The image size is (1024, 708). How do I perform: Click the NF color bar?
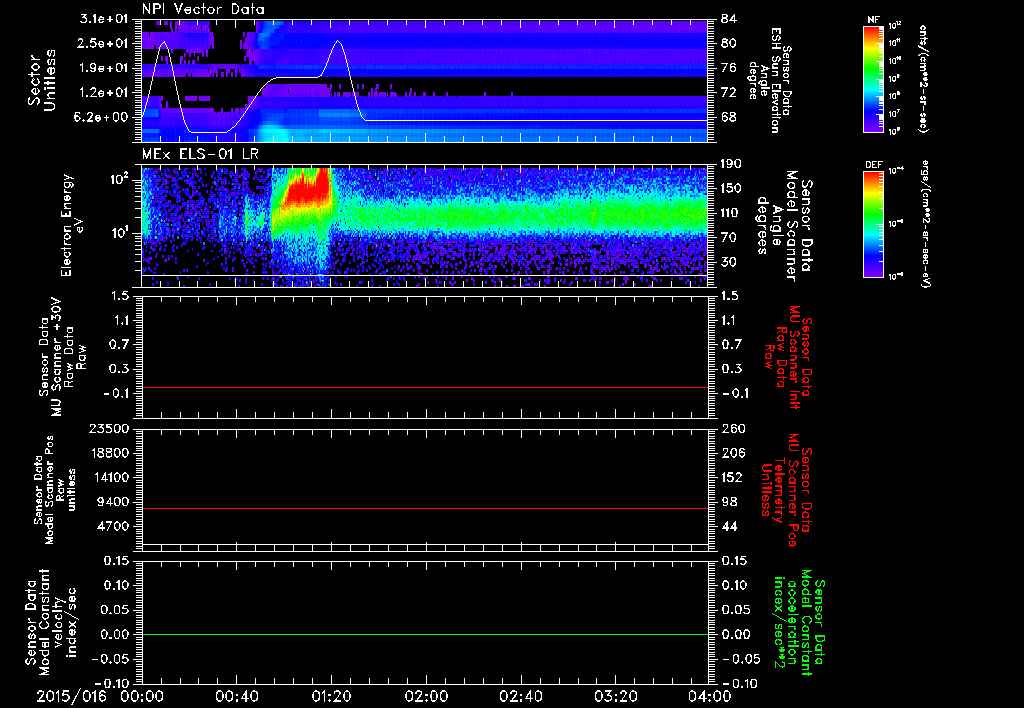click(x=874, y=79)
